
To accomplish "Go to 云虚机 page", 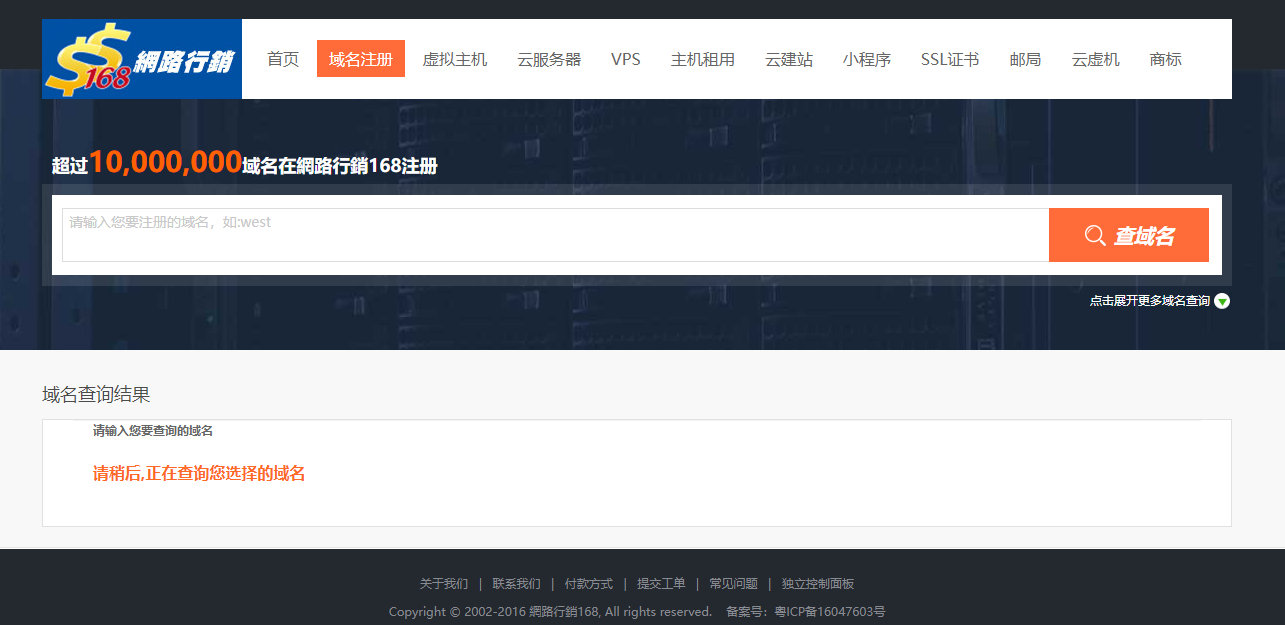I will [x=1096, y=59].
